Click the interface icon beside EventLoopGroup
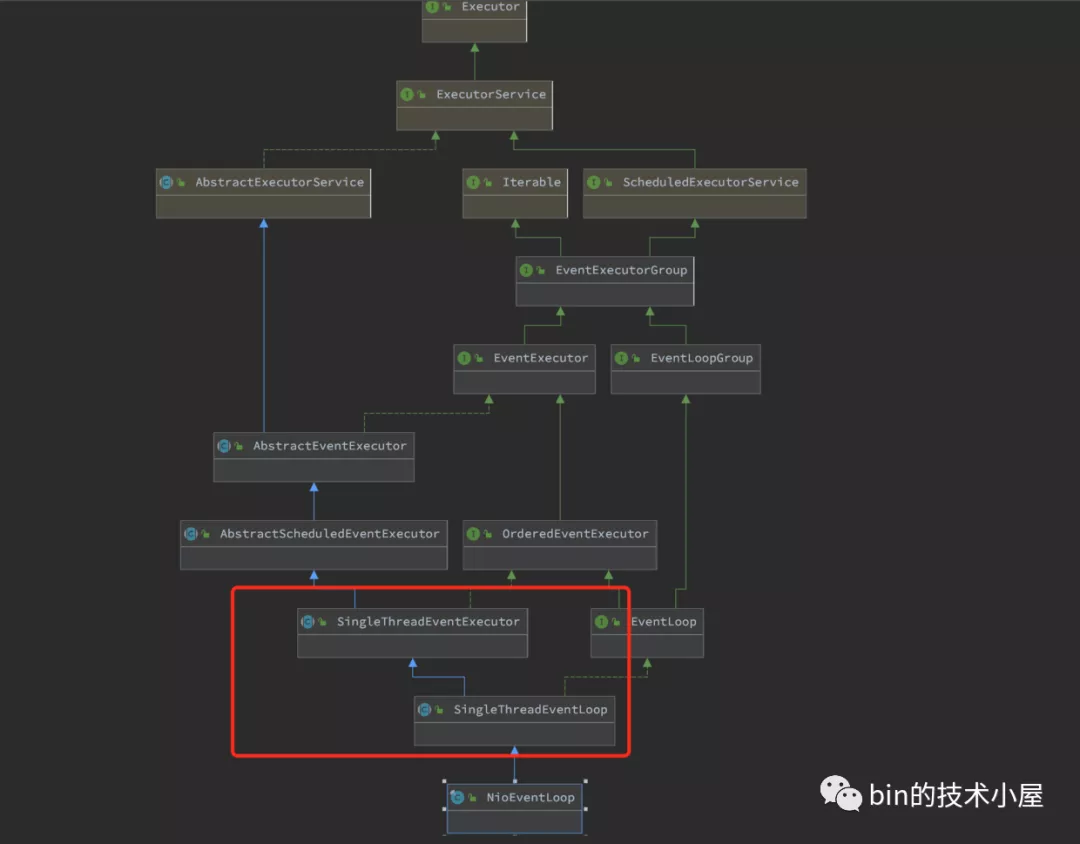This screenshot has height=844, width=1080. [621, 358]
